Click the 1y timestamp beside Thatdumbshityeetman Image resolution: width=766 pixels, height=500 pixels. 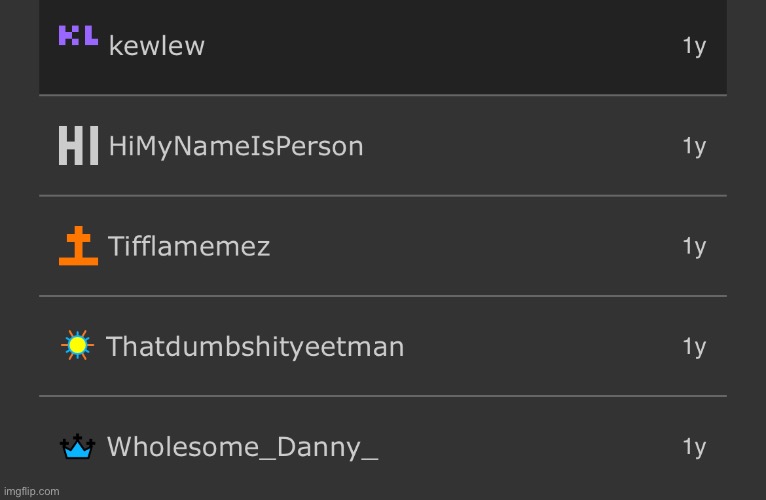[694, 347]
